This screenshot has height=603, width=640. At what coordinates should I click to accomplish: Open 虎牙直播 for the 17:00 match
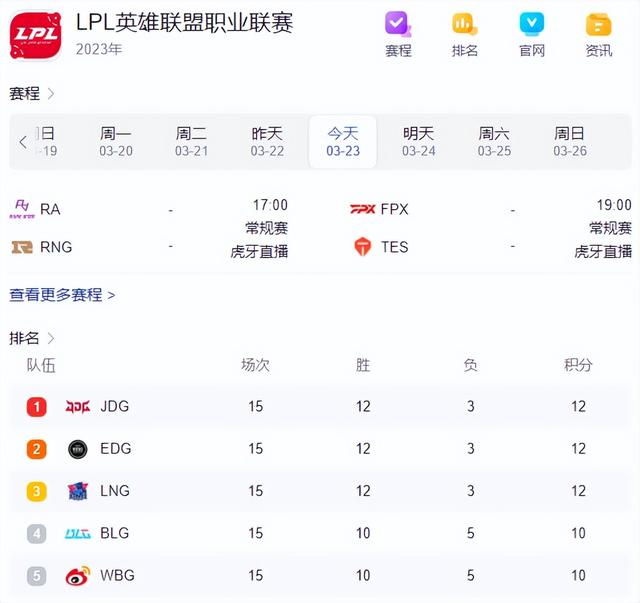click(x=259, y=251)
